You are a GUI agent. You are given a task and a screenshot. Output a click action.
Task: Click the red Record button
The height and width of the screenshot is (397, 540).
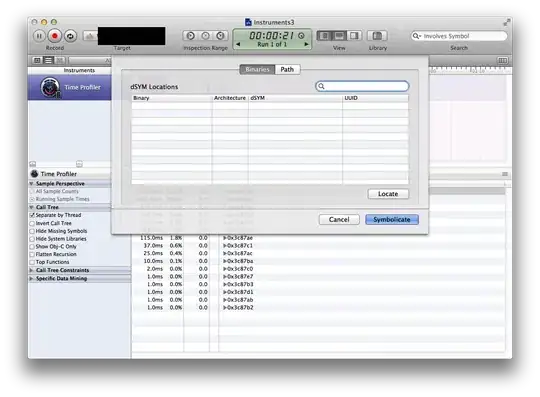click(x=55, y=36)
